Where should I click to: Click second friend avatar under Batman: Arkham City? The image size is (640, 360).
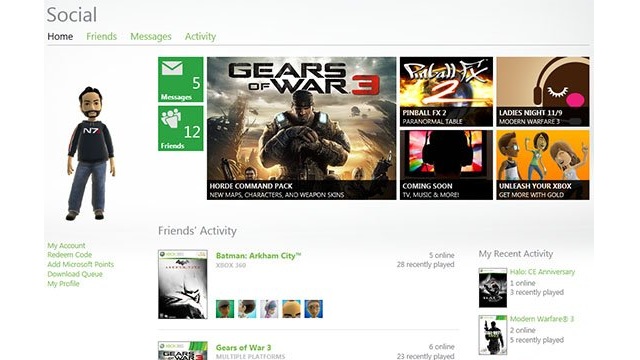(247, 309)
